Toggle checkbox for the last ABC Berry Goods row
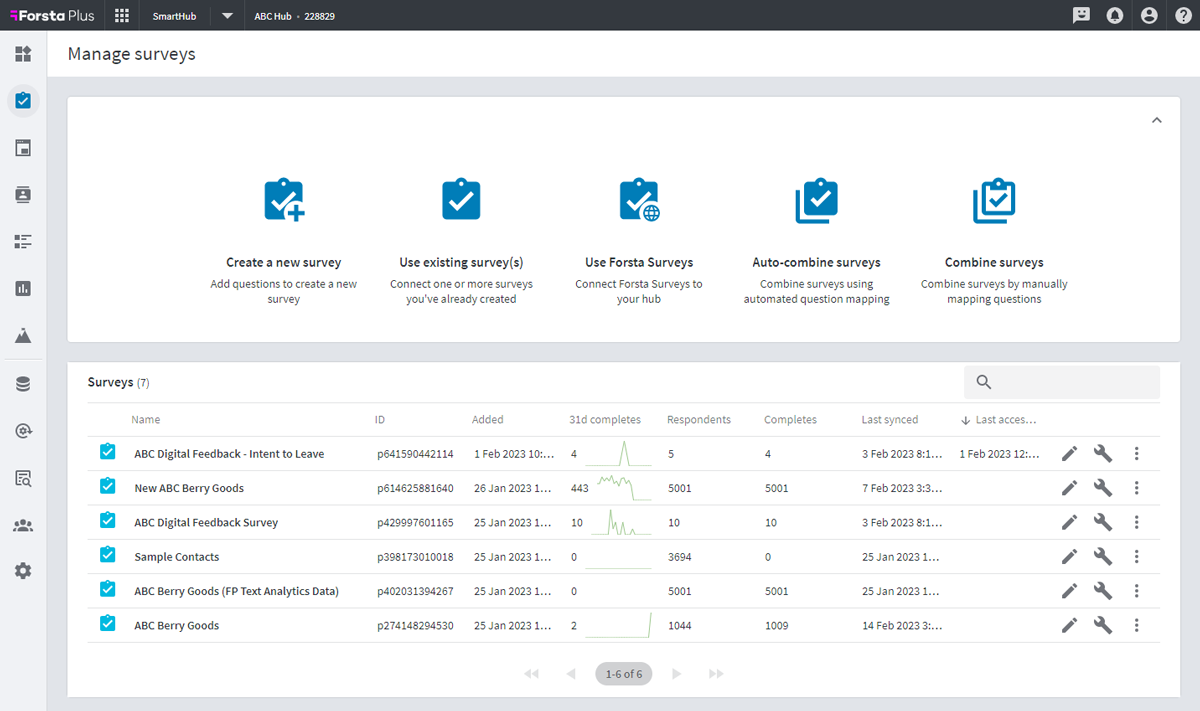 [x=108, y=623]
